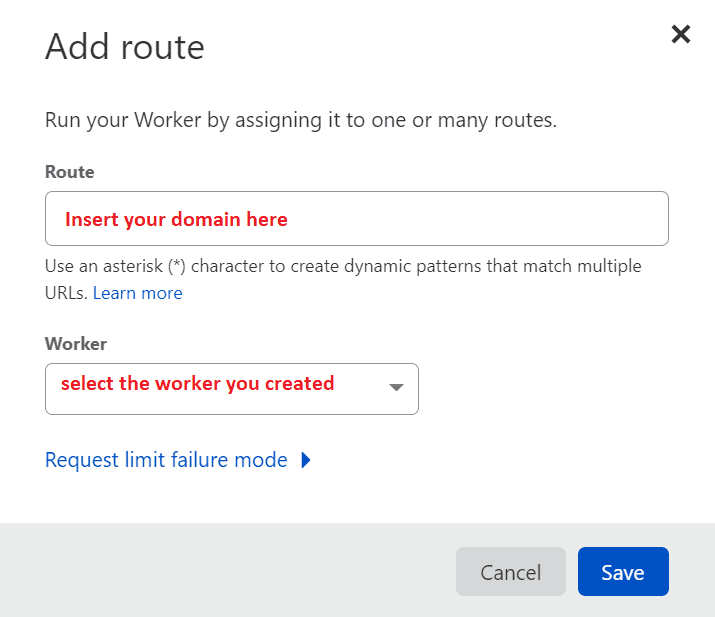
Task: Close the Add route dialog
Action: pos(681,35)
